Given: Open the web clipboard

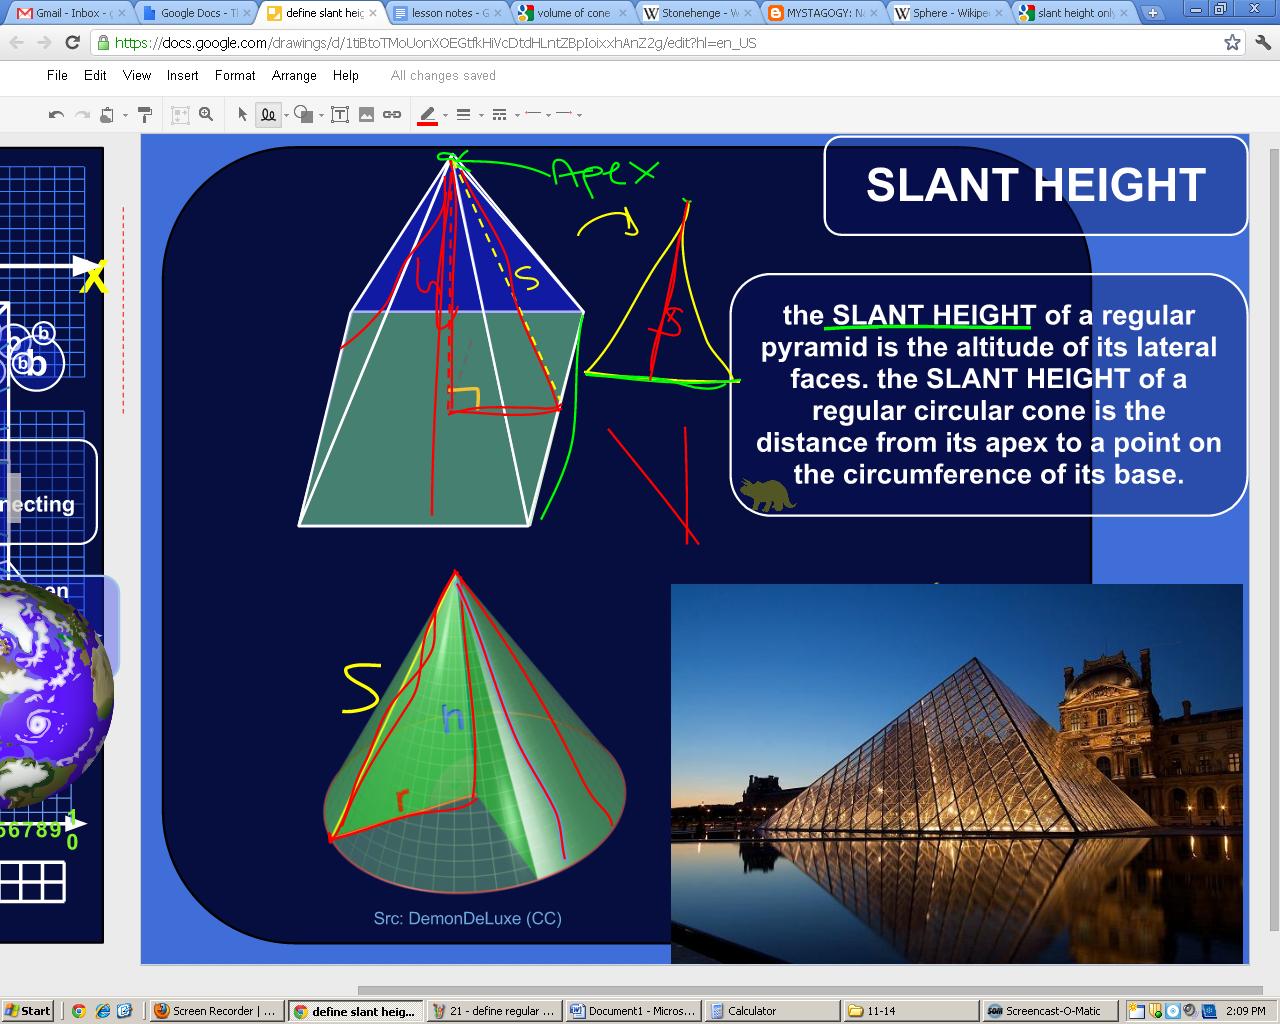Looking at the screenshot, I should (x=107, y=115).
